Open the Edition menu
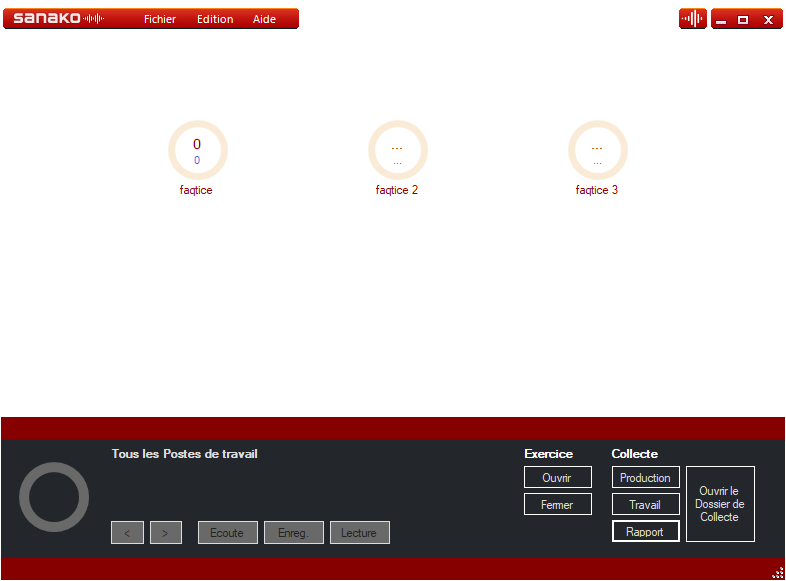 [x=215, y=19]
